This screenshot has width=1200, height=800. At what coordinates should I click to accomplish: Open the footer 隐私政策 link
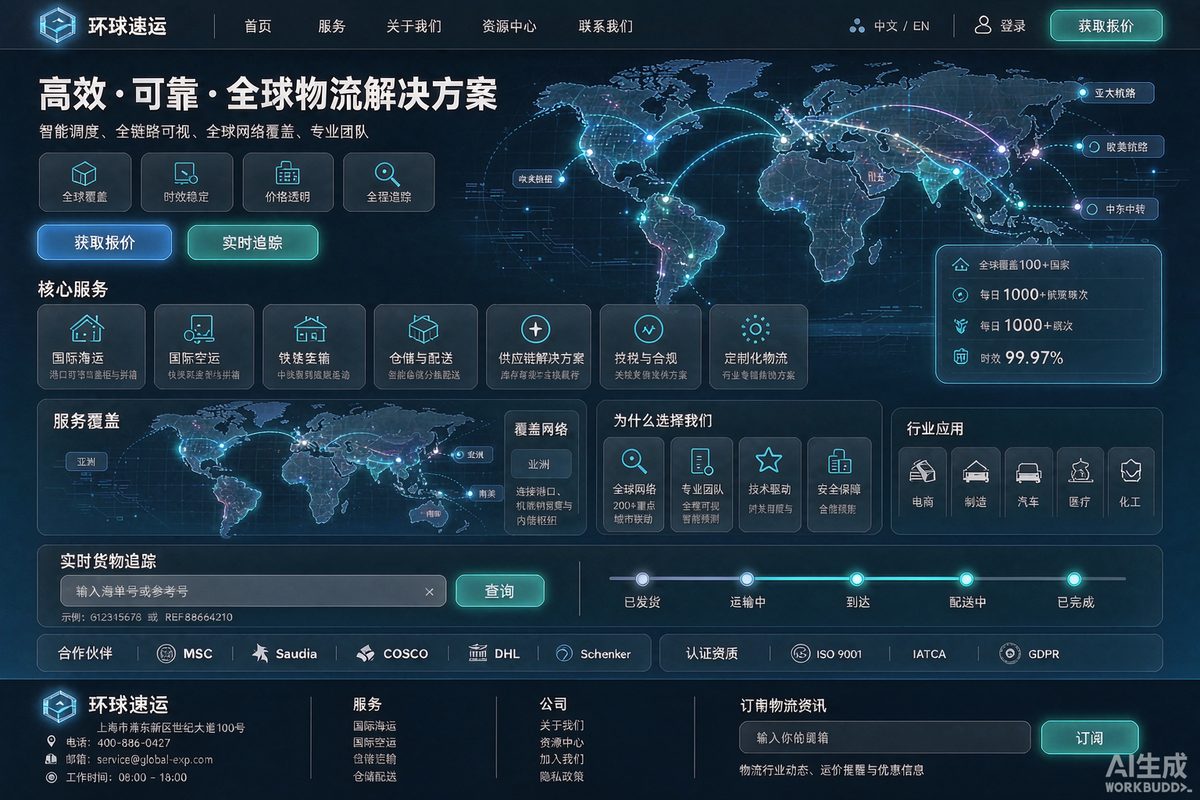562,777
